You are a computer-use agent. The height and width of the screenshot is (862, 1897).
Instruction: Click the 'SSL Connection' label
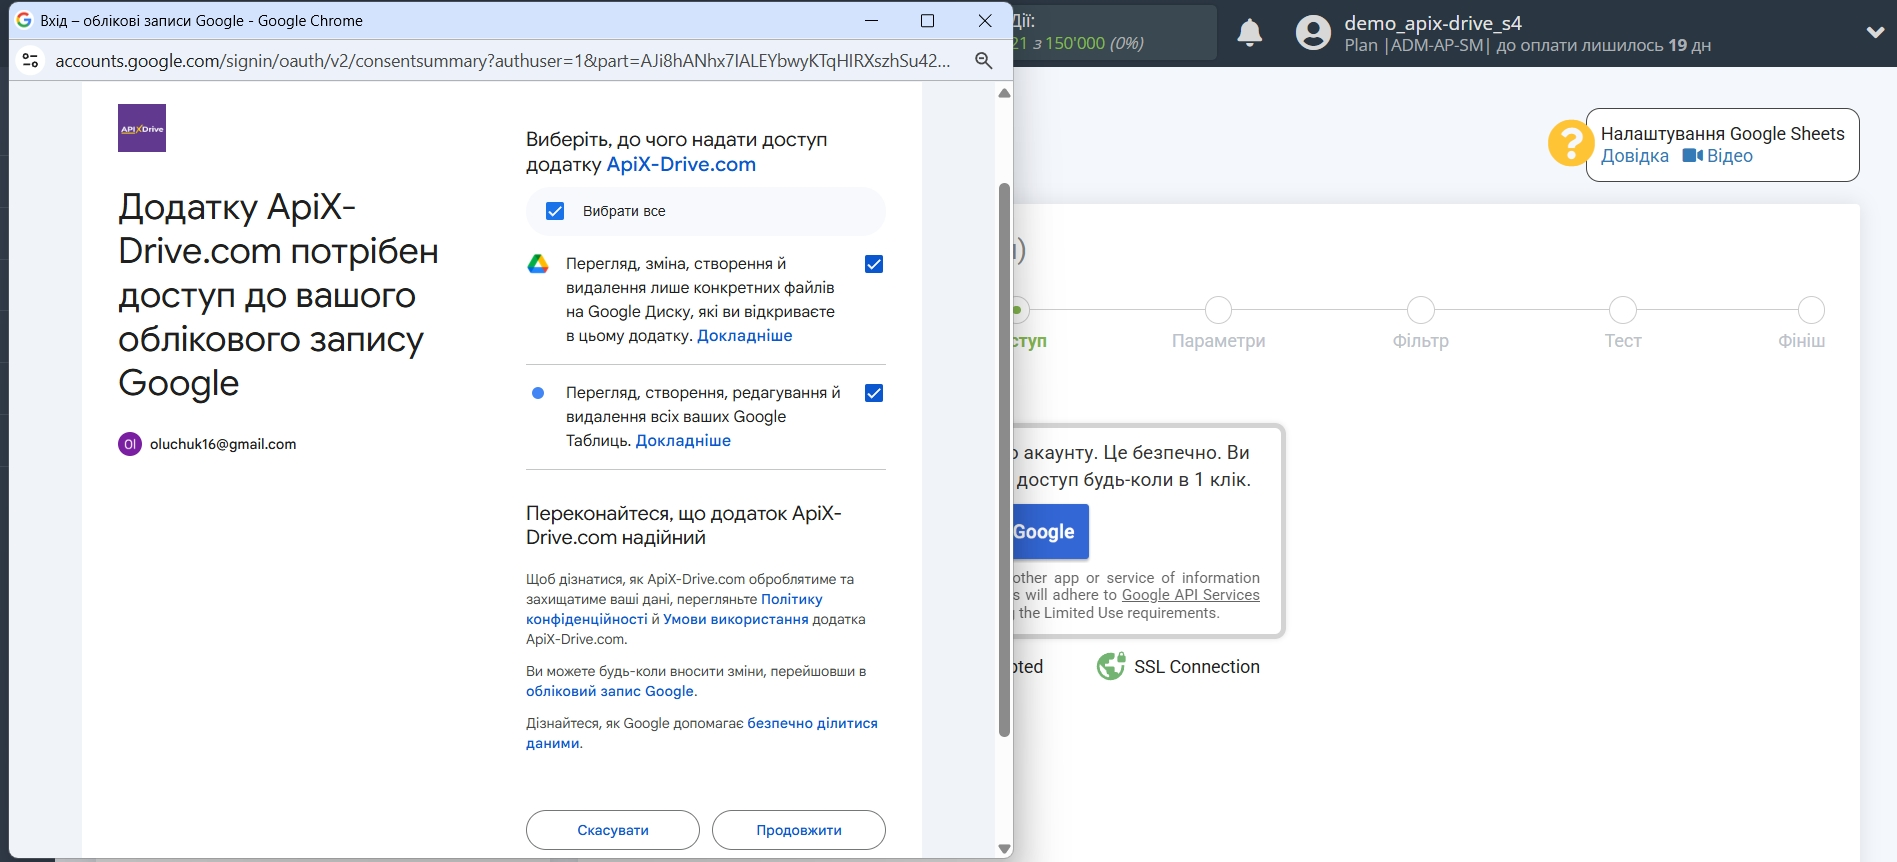click(1197, 667)
